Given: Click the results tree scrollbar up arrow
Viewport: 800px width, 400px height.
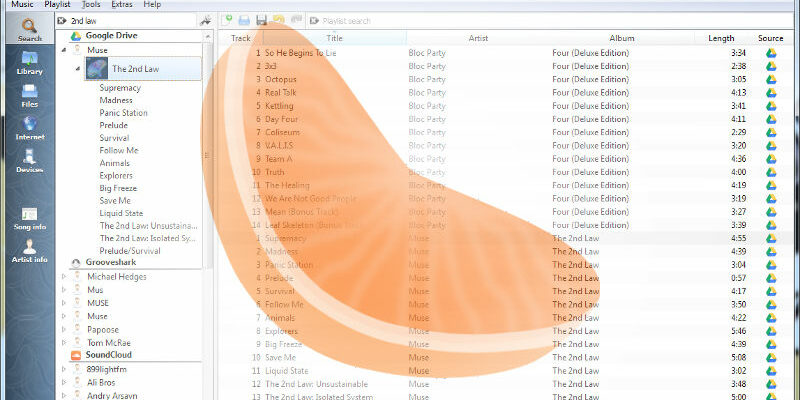Looking at the screenshot, I should [208, 37].
